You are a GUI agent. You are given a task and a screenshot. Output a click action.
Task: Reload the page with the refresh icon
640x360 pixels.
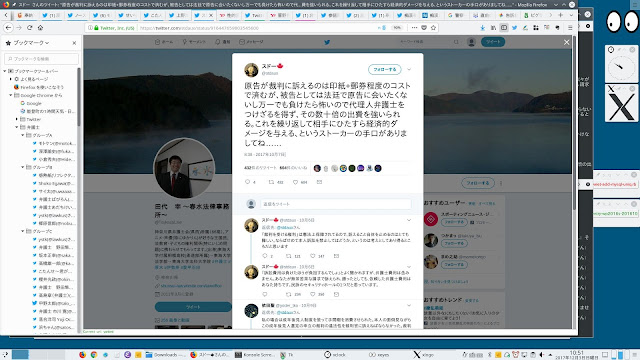(29, 28)
